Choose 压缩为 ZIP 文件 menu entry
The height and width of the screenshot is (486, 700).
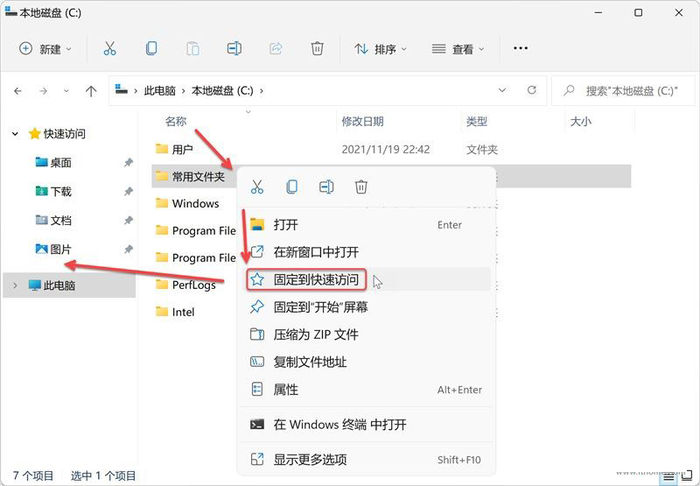click(x=316, y=334)
